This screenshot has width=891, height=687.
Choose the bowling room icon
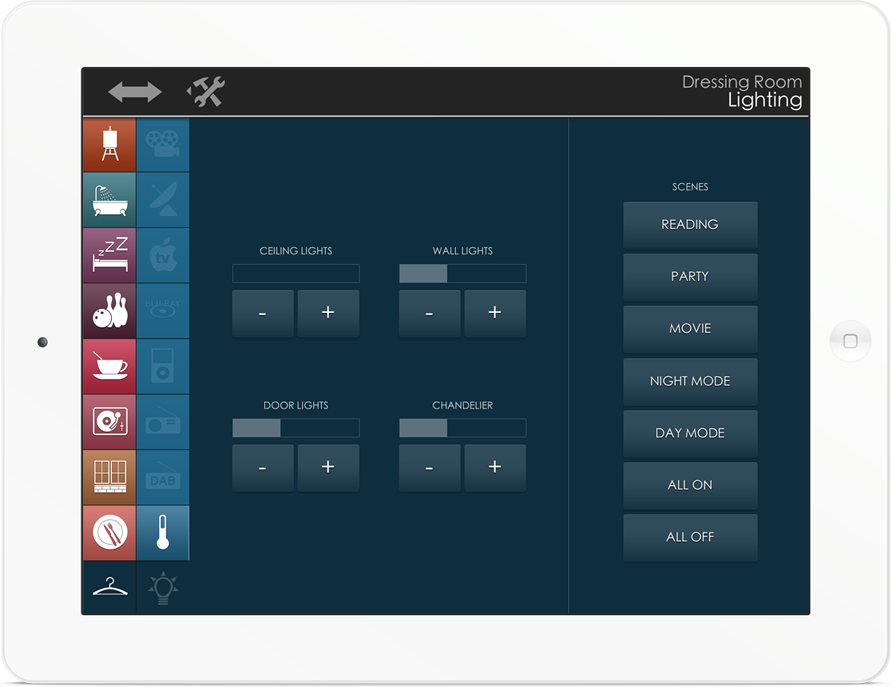pyautogui.click(x=109, y=311)
